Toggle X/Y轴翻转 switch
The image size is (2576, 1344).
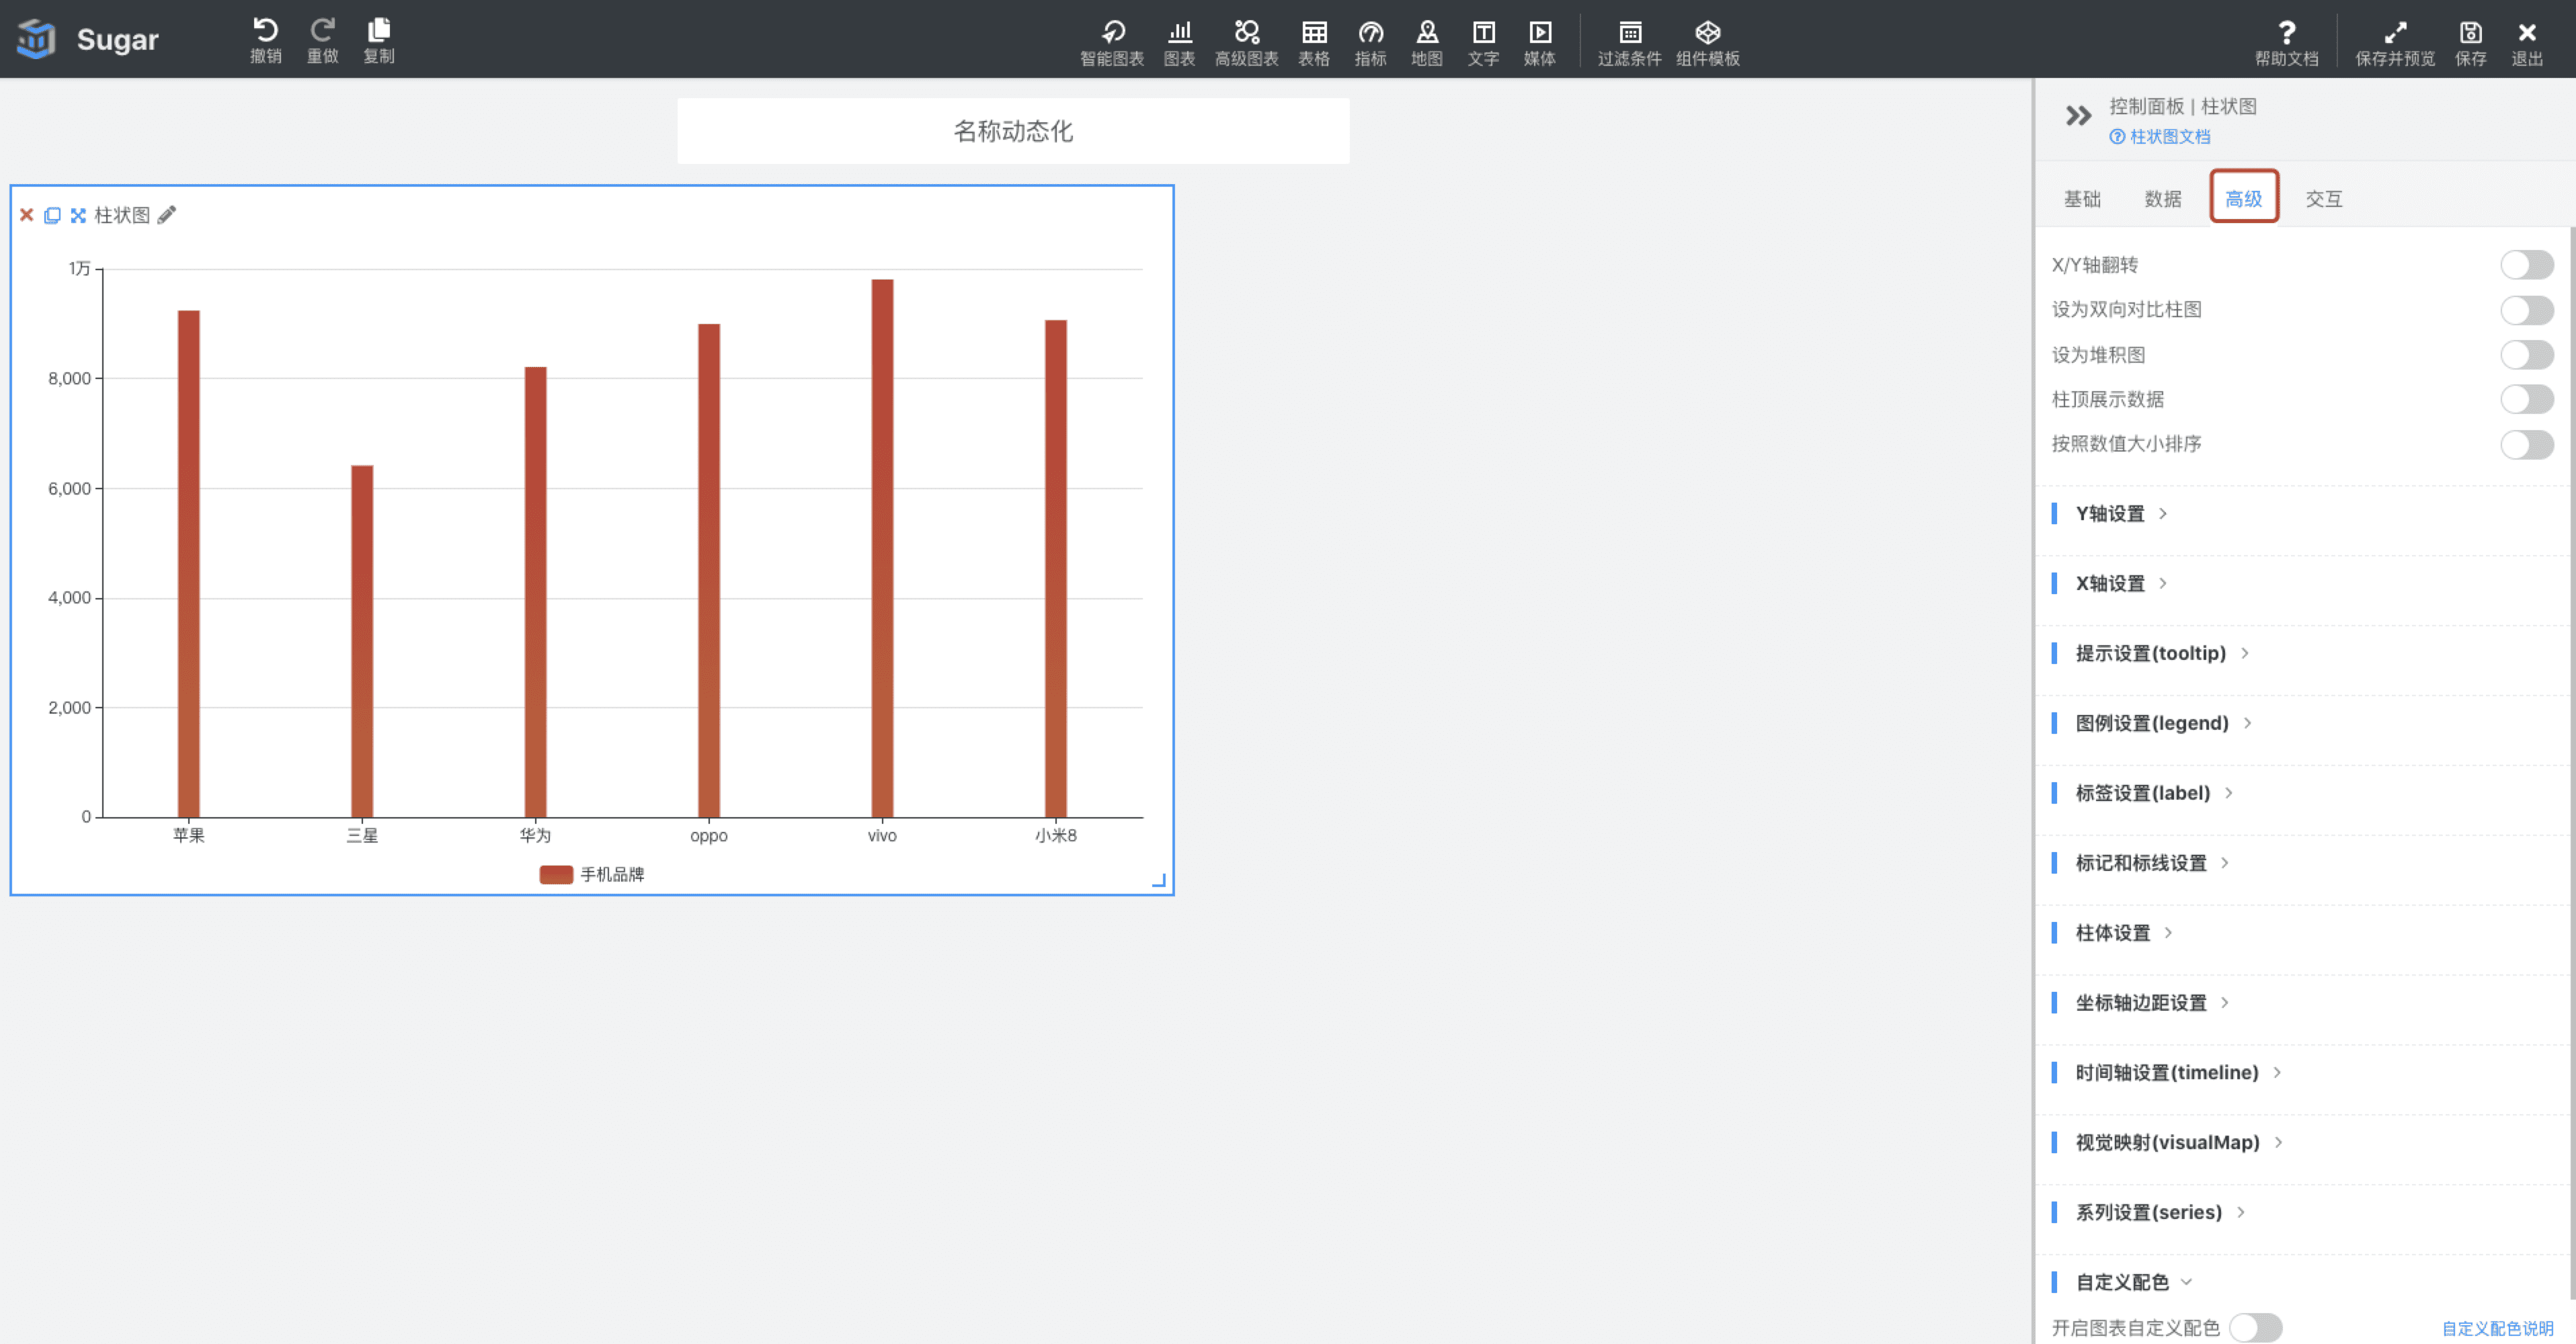(2527, 265)
